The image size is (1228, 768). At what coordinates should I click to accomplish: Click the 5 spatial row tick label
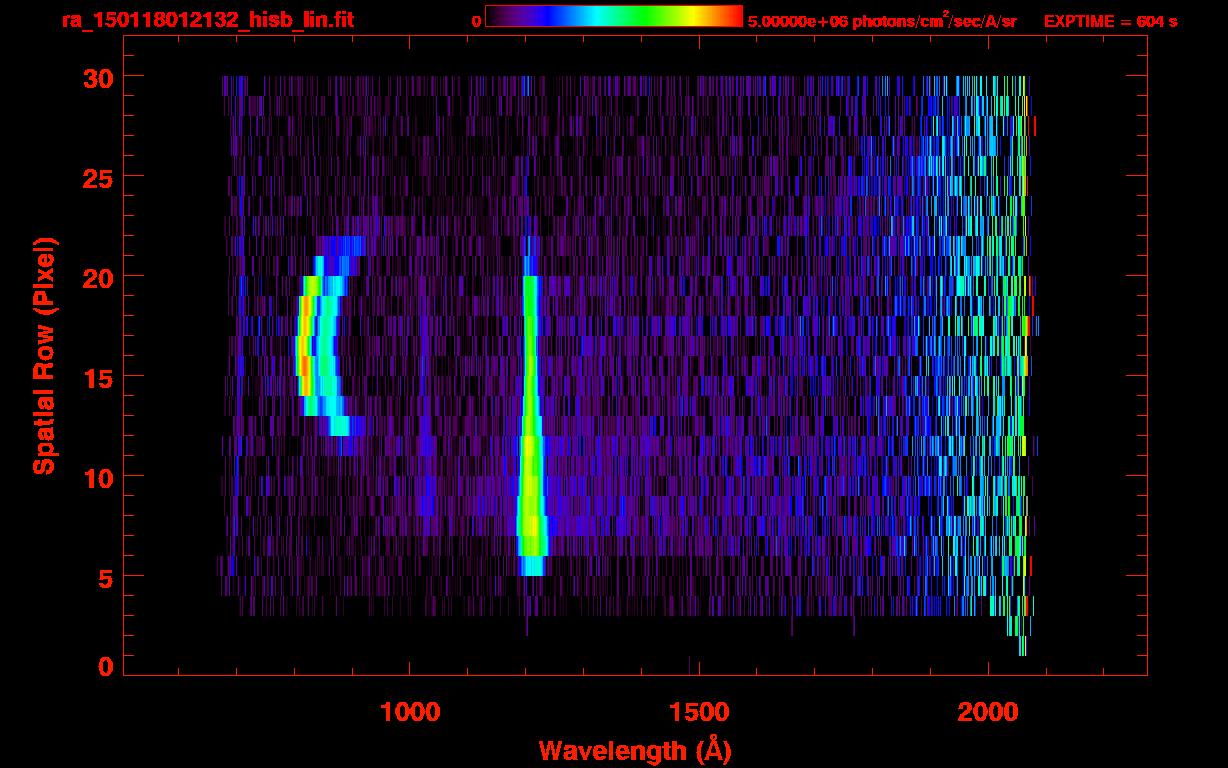[105, 577]
